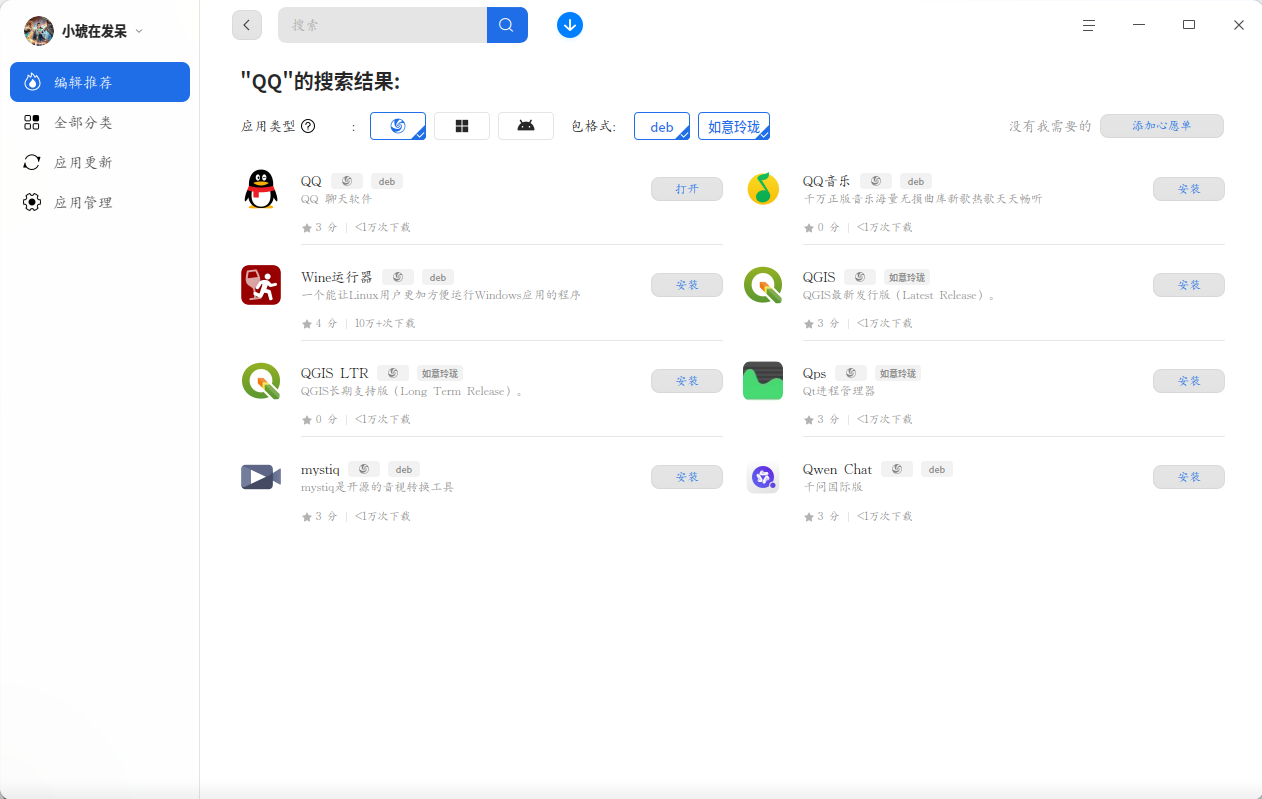Click the QGIS app icon
The height and width of the screenshot is (799, 1262).
[x=763, y=285]
